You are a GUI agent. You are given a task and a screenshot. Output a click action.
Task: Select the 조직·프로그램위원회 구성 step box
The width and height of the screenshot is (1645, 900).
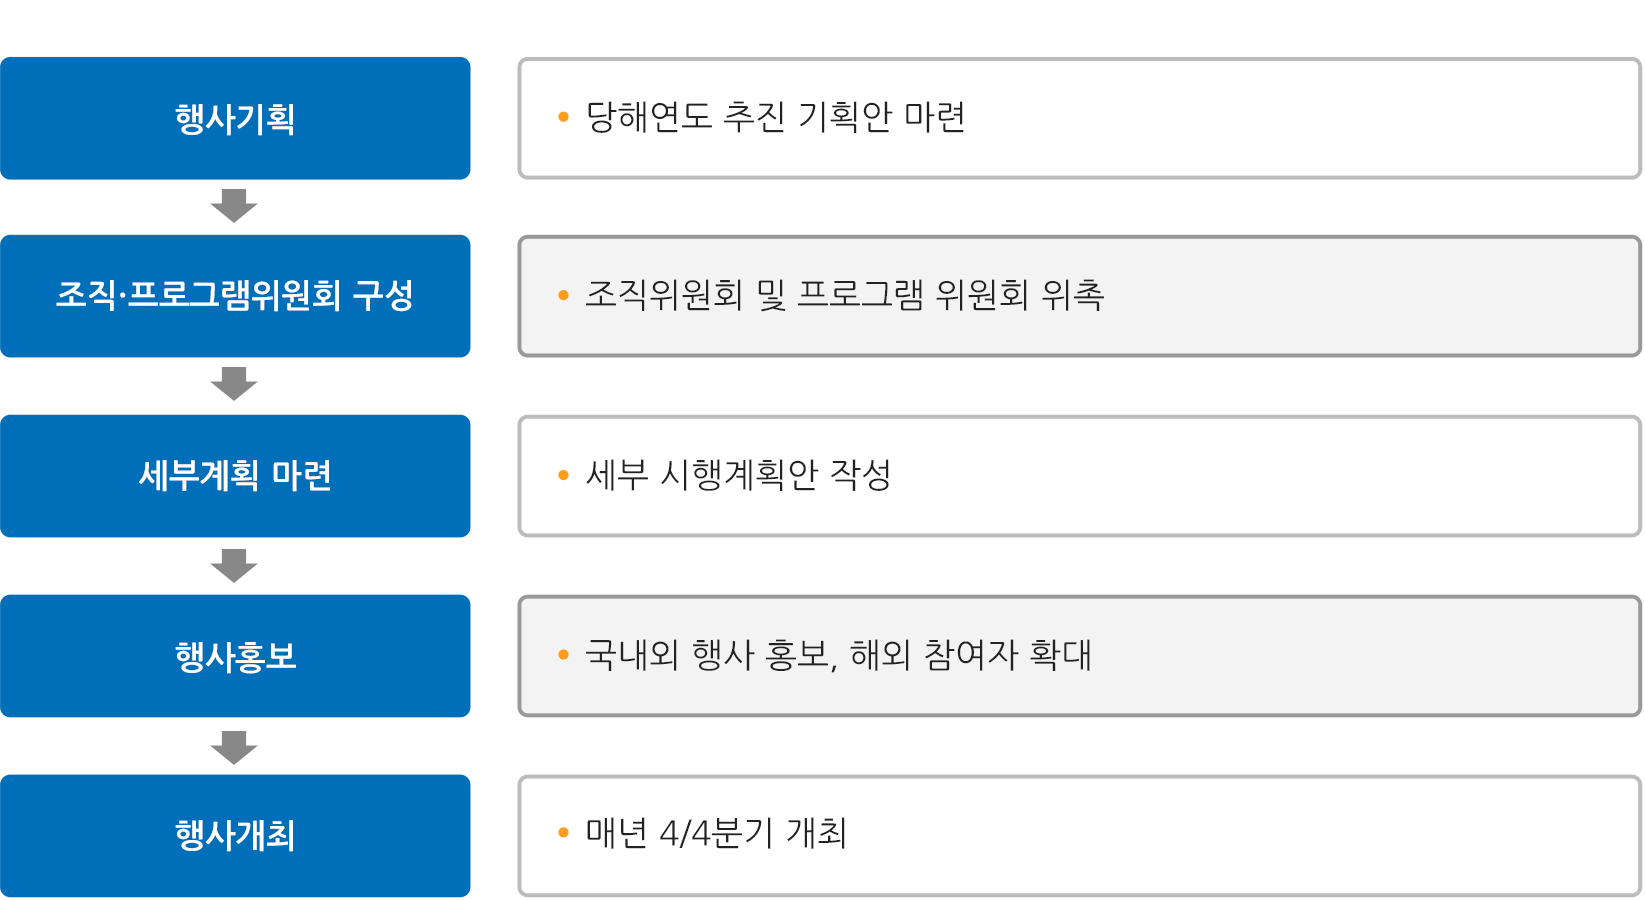pos(235,296)
